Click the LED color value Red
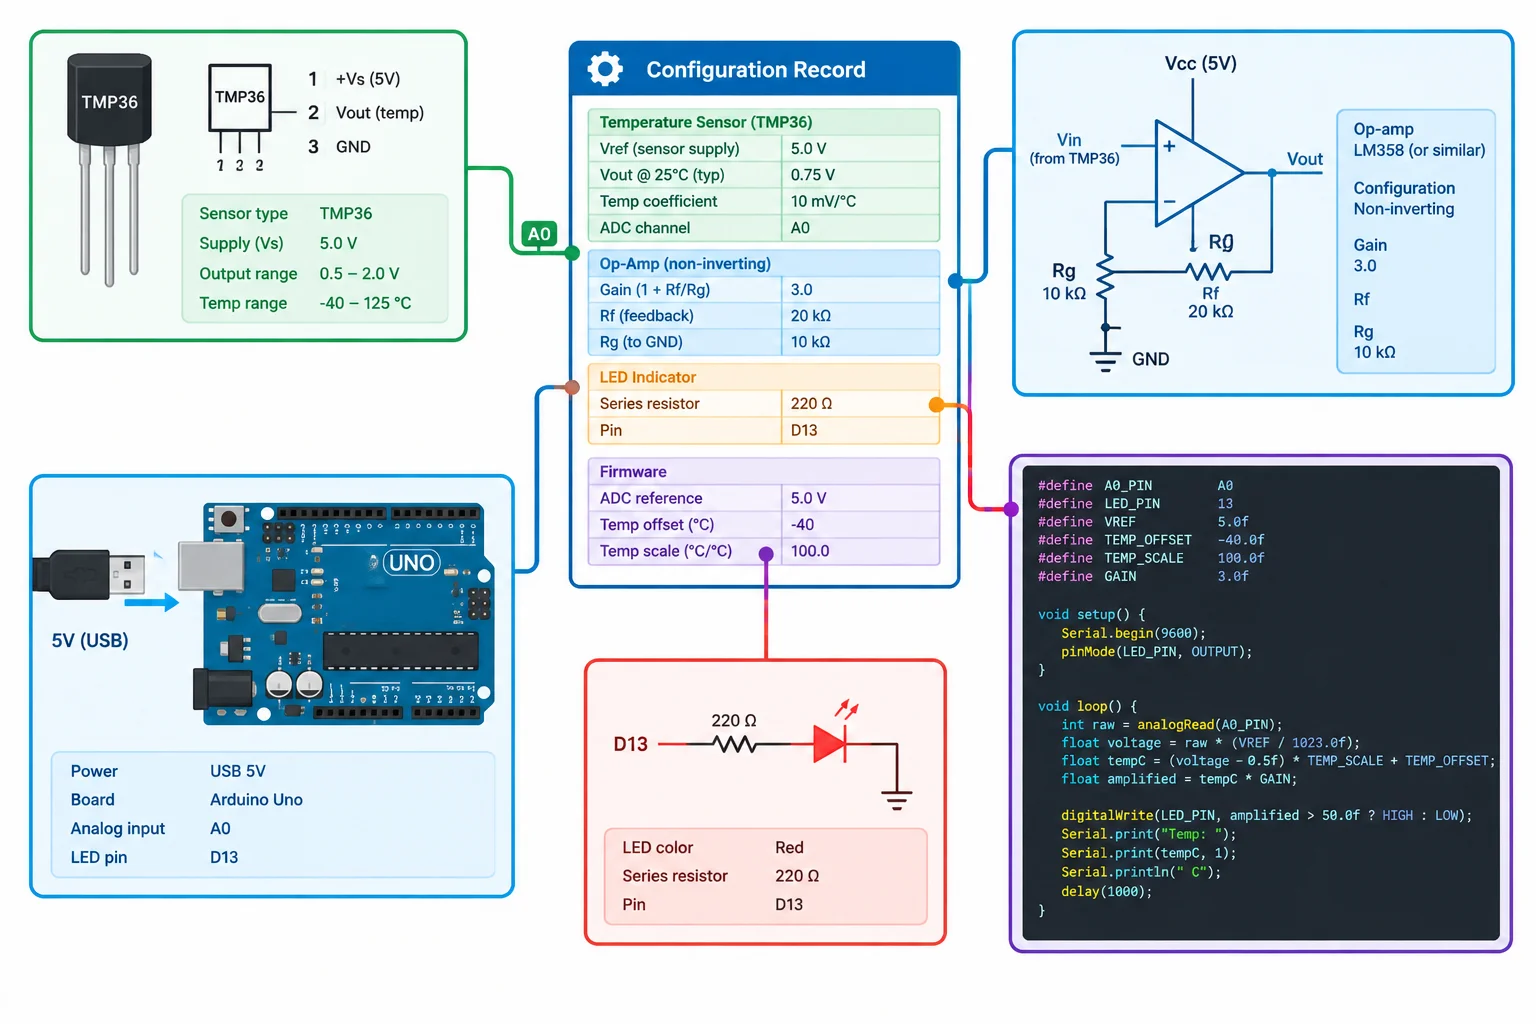The image size is (1536, 1024). [x=789, y=848]
